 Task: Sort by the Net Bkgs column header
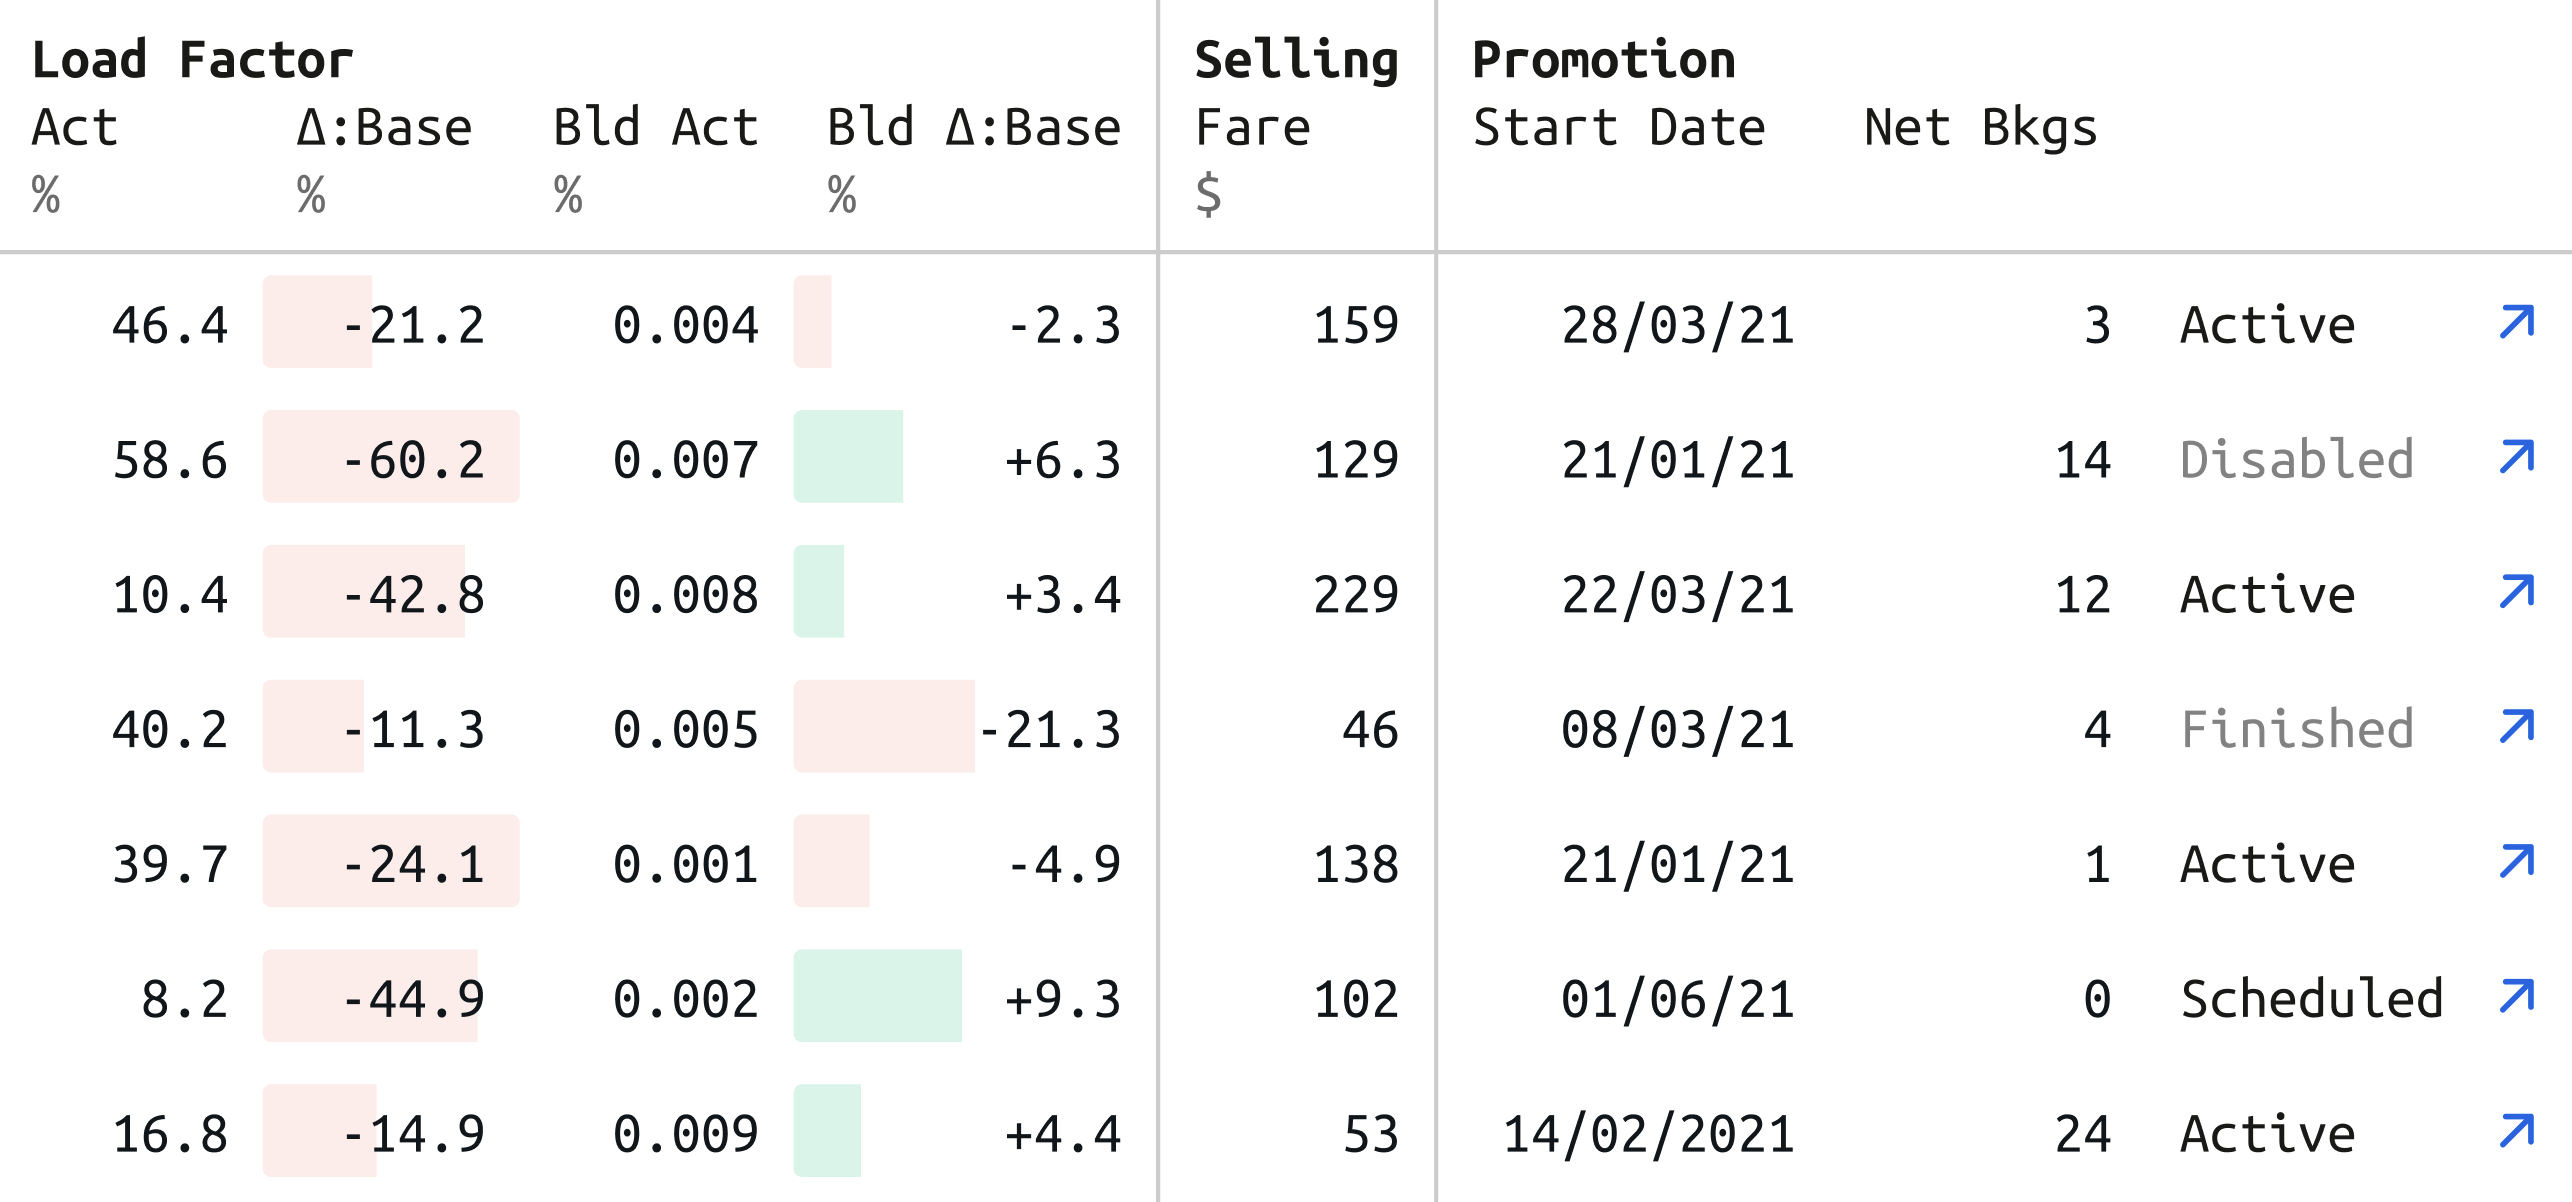[x=1980, y=128]
